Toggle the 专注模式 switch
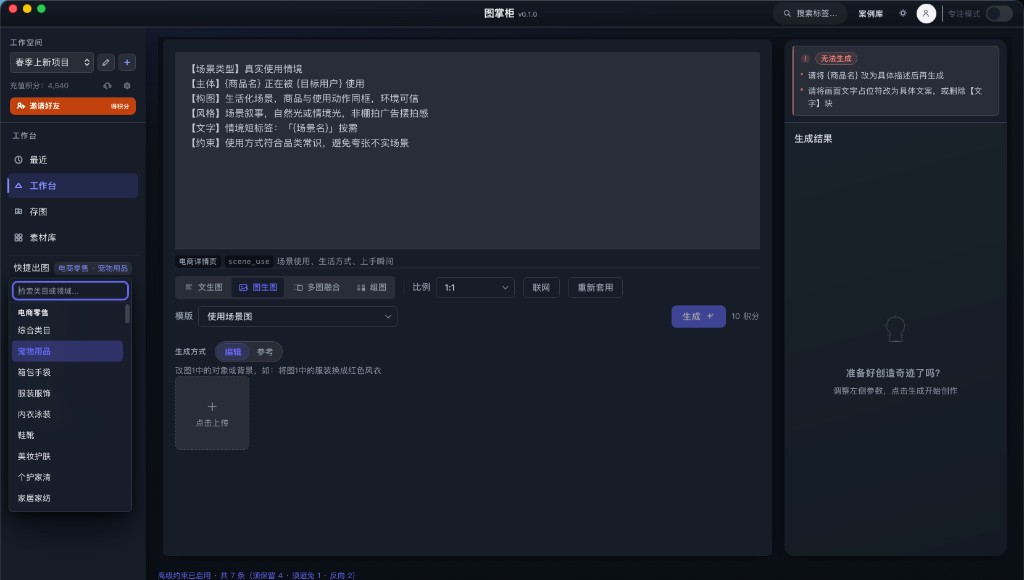The height and width of the screenshot is (580, 1024). 999,13
